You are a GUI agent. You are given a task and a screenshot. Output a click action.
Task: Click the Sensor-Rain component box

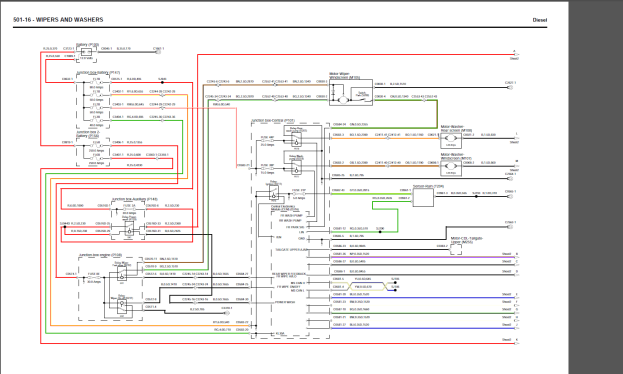point(424,198)
